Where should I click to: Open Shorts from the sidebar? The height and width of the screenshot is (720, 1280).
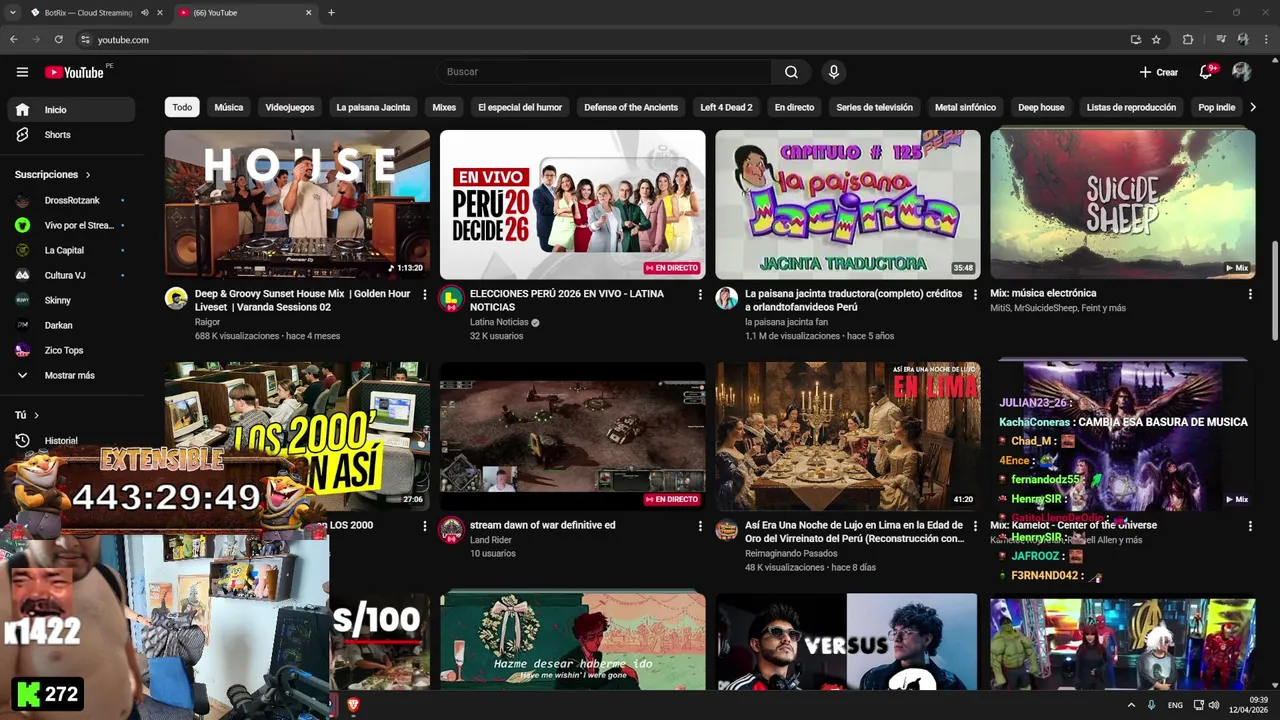pos(70,135)
